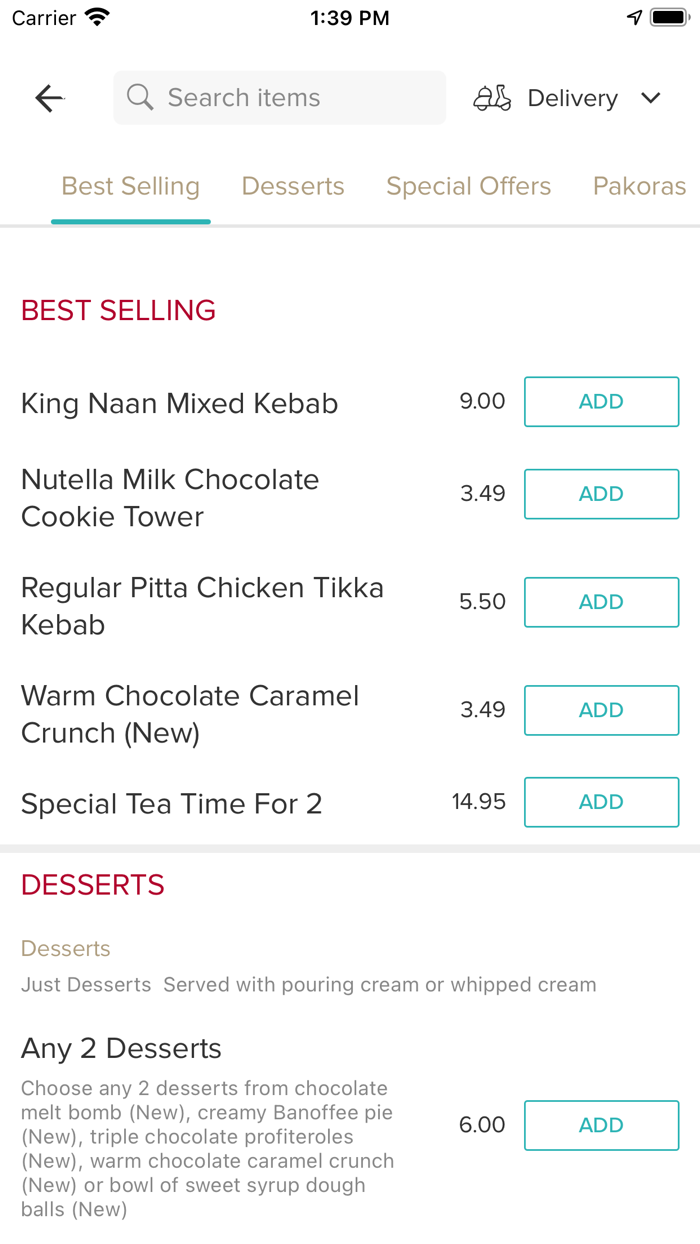Switch to the Best Selling tab
The height and width of the screenshot is (1244, 700).
[131, 187]
